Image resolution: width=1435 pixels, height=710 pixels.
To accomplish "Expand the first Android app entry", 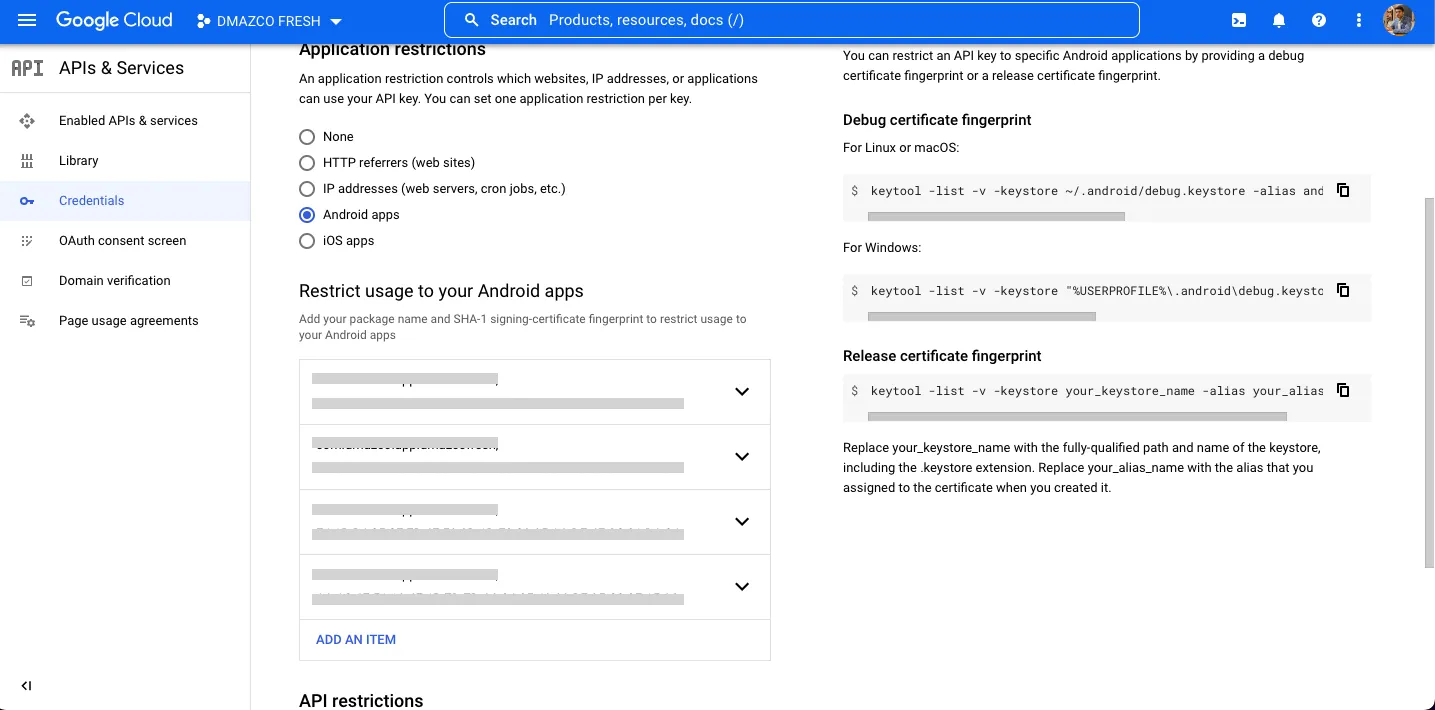I will (742, 392).
